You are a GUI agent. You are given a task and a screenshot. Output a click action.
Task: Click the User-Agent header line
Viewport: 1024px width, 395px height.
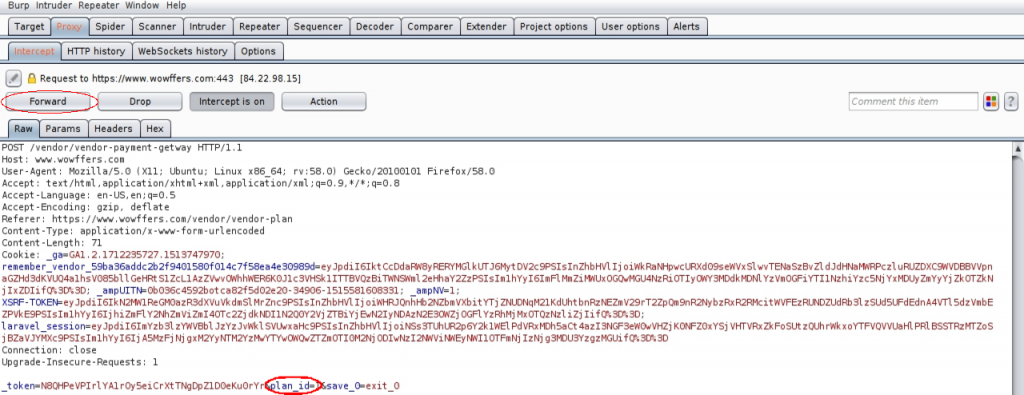pyautogui.click(x=248, y=171)
